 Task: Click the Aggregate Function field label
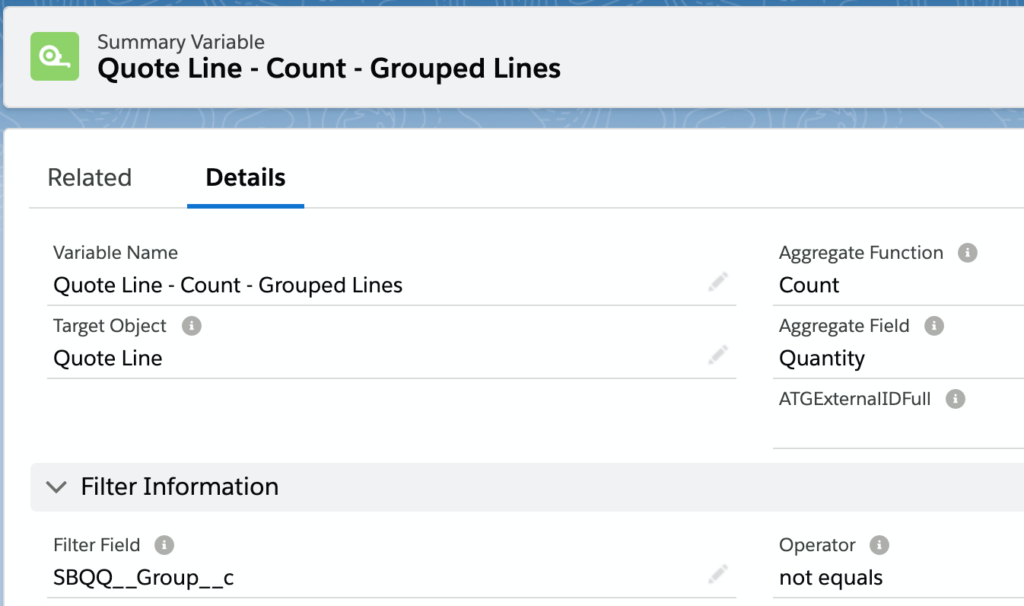pyautogui.click(x=861, y=253)
